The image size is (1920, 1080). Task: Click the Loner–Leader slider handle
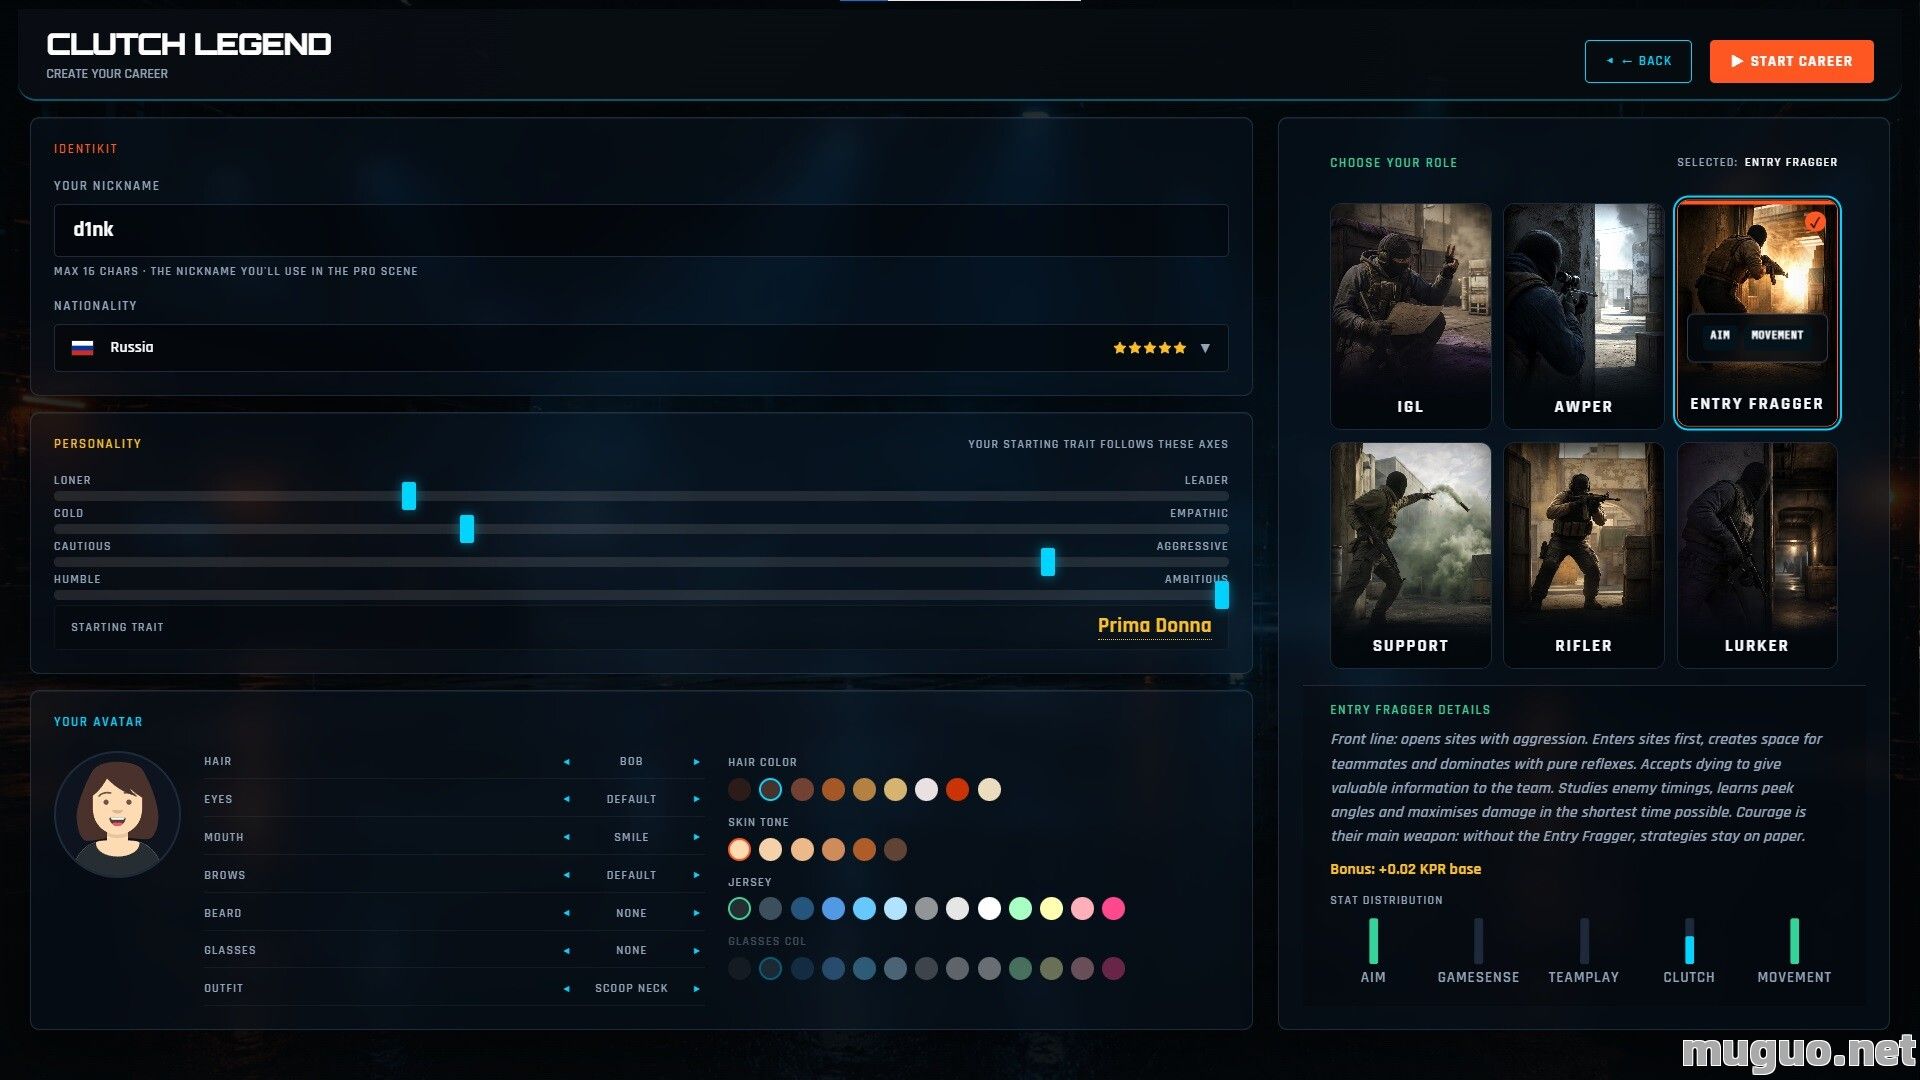pos(409,495)
